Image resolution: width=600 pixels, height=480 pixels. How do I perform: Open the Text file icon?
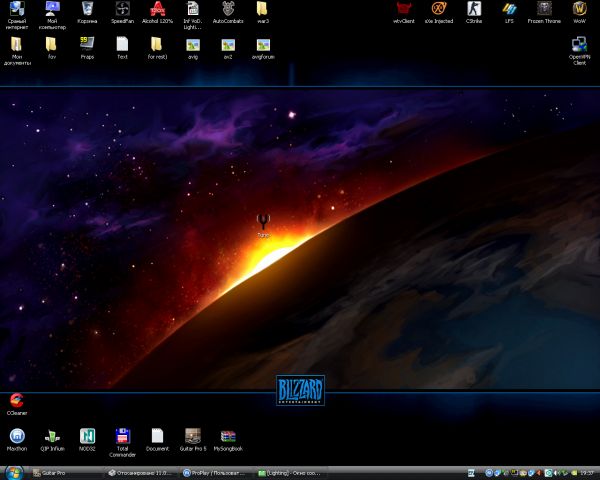click(x=122, y=48)
